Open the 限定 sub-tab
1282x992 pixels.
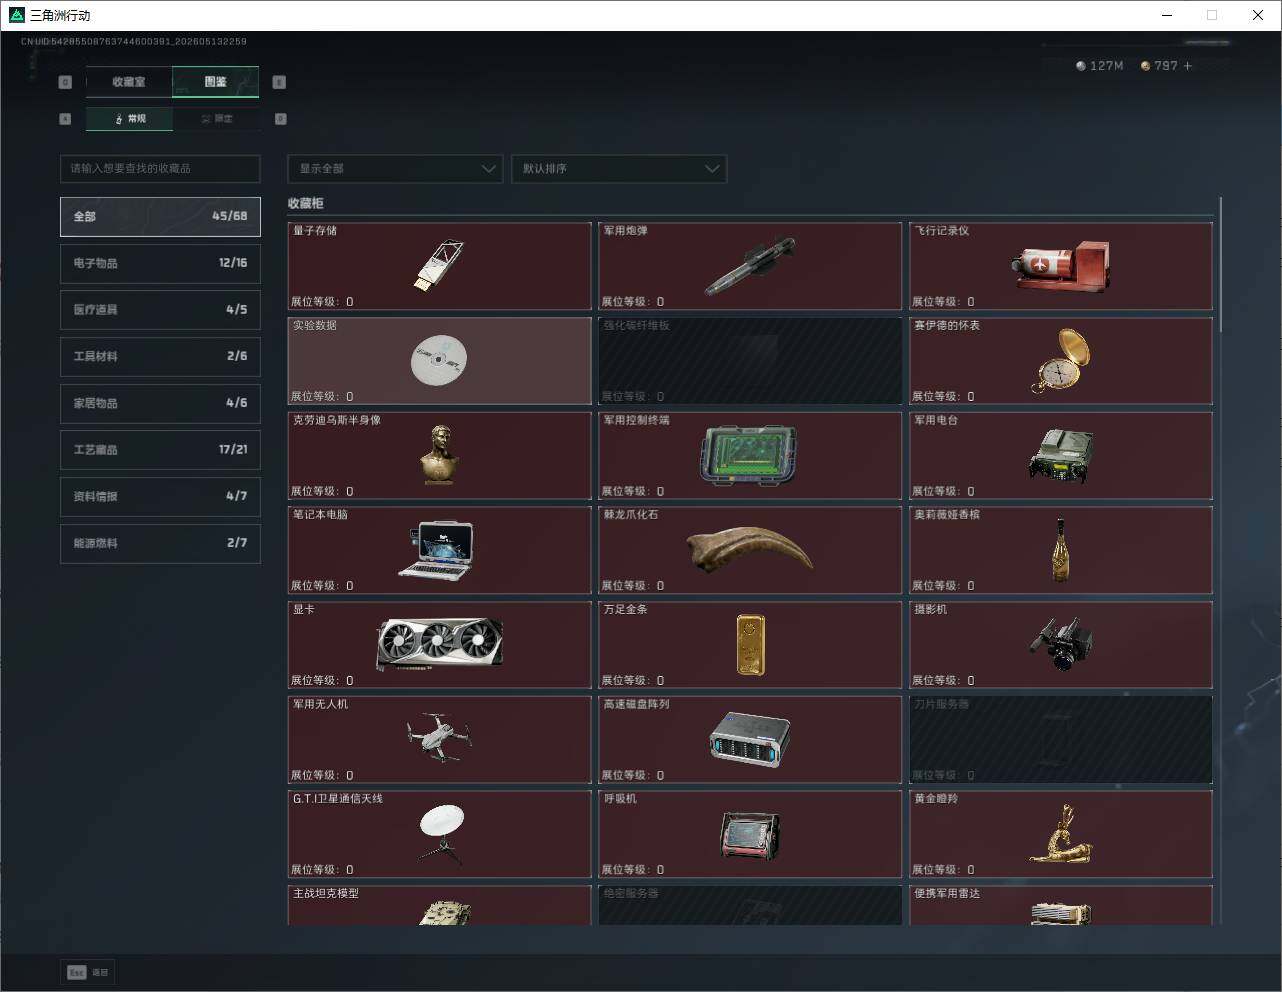pyautogui.click(x=216, y=119)
